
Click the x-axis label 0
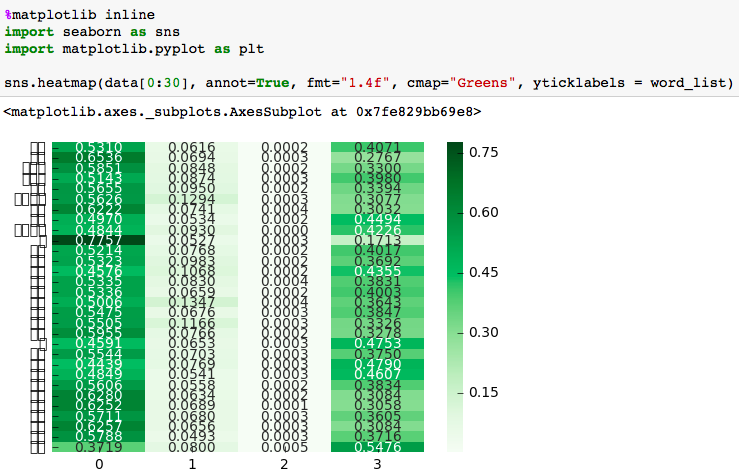[98, 465]
